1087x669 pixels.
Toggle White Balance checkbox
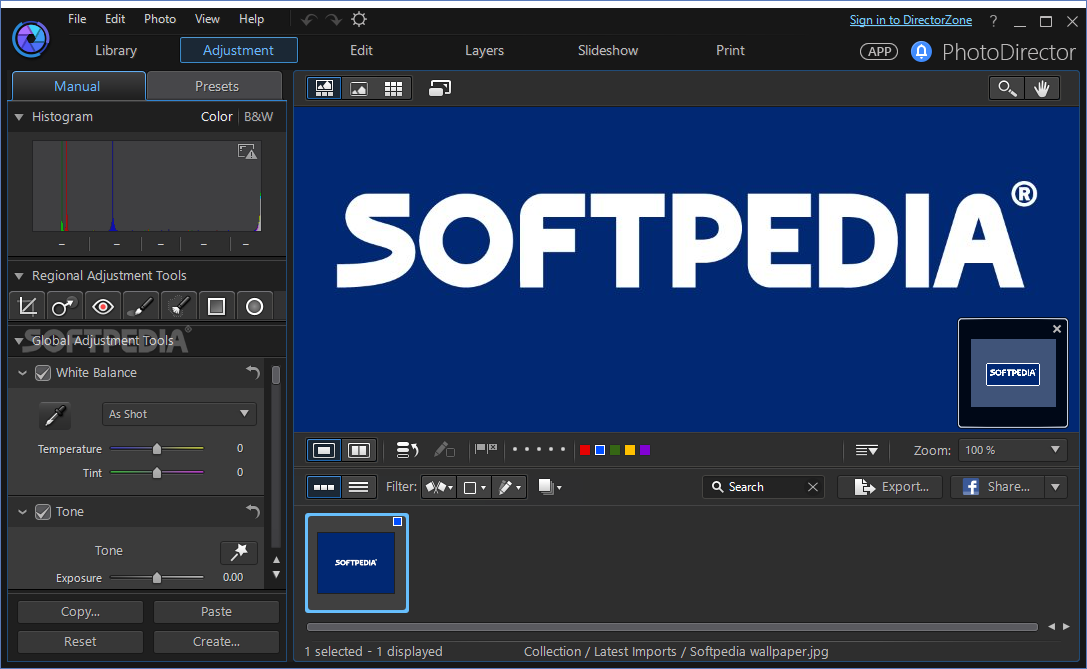pos(43,373)
